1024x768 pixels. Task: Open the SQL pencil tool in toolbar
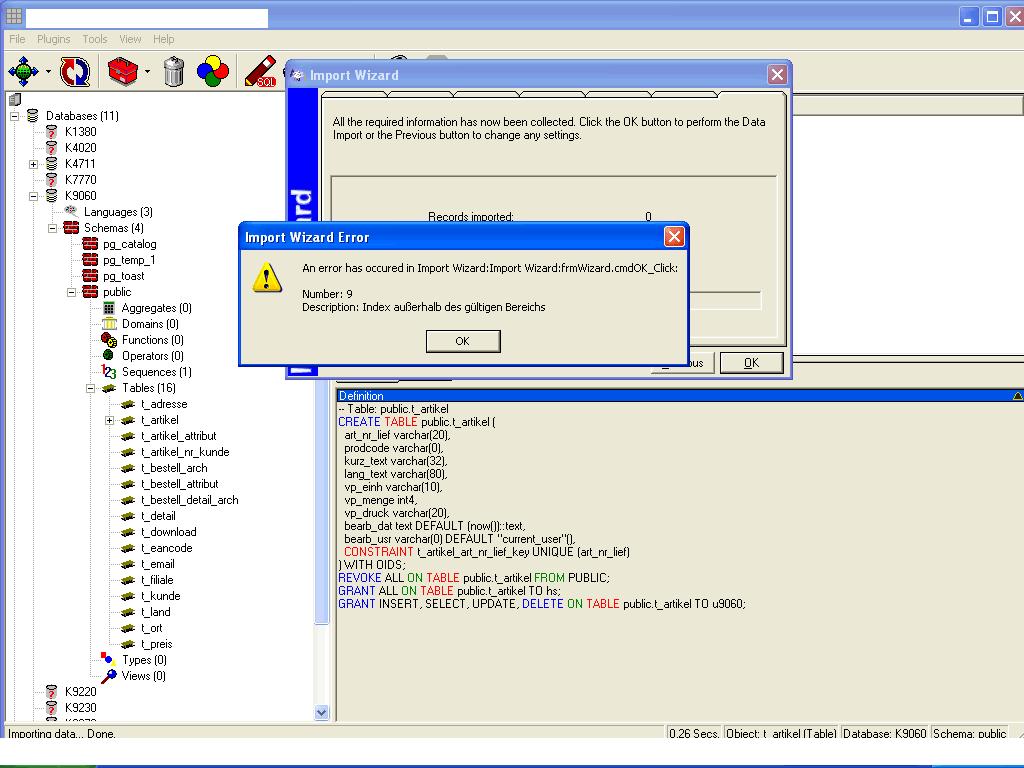click(260, 71)
